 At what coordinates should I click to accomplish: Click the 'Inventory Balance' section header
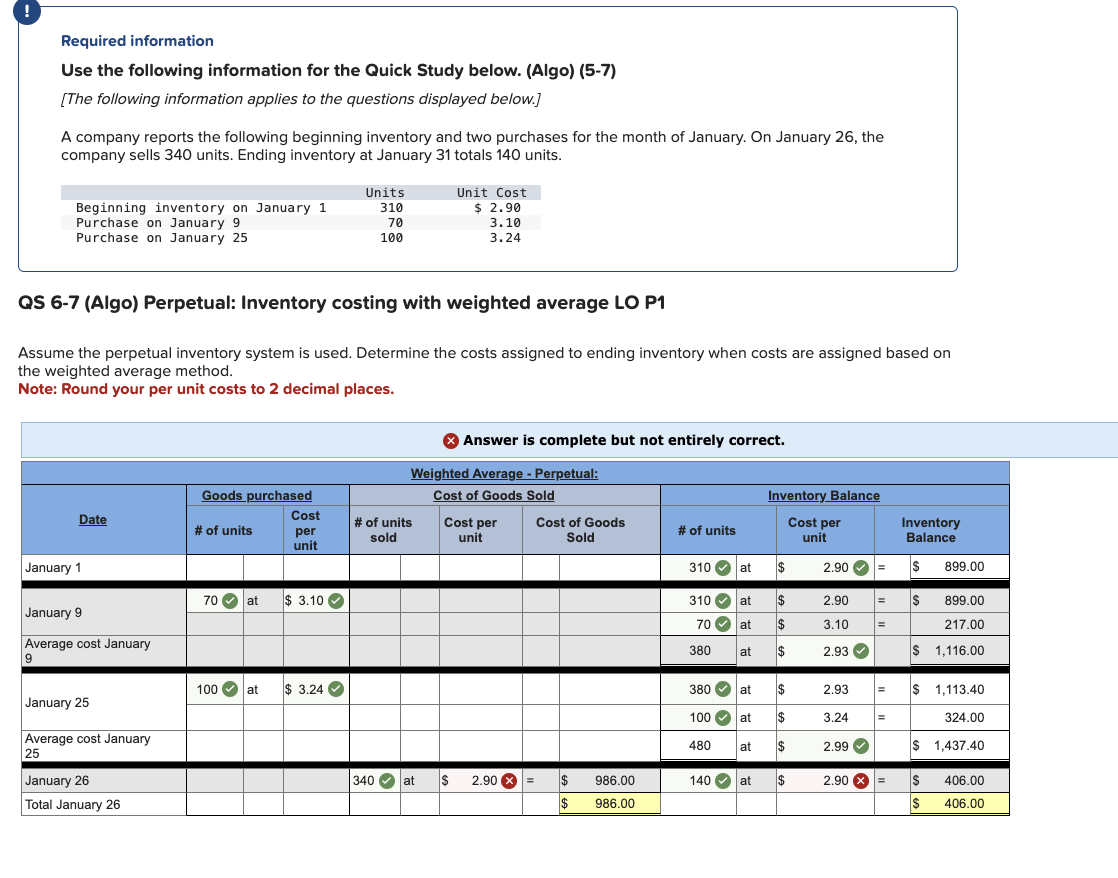tap(824, 496)
